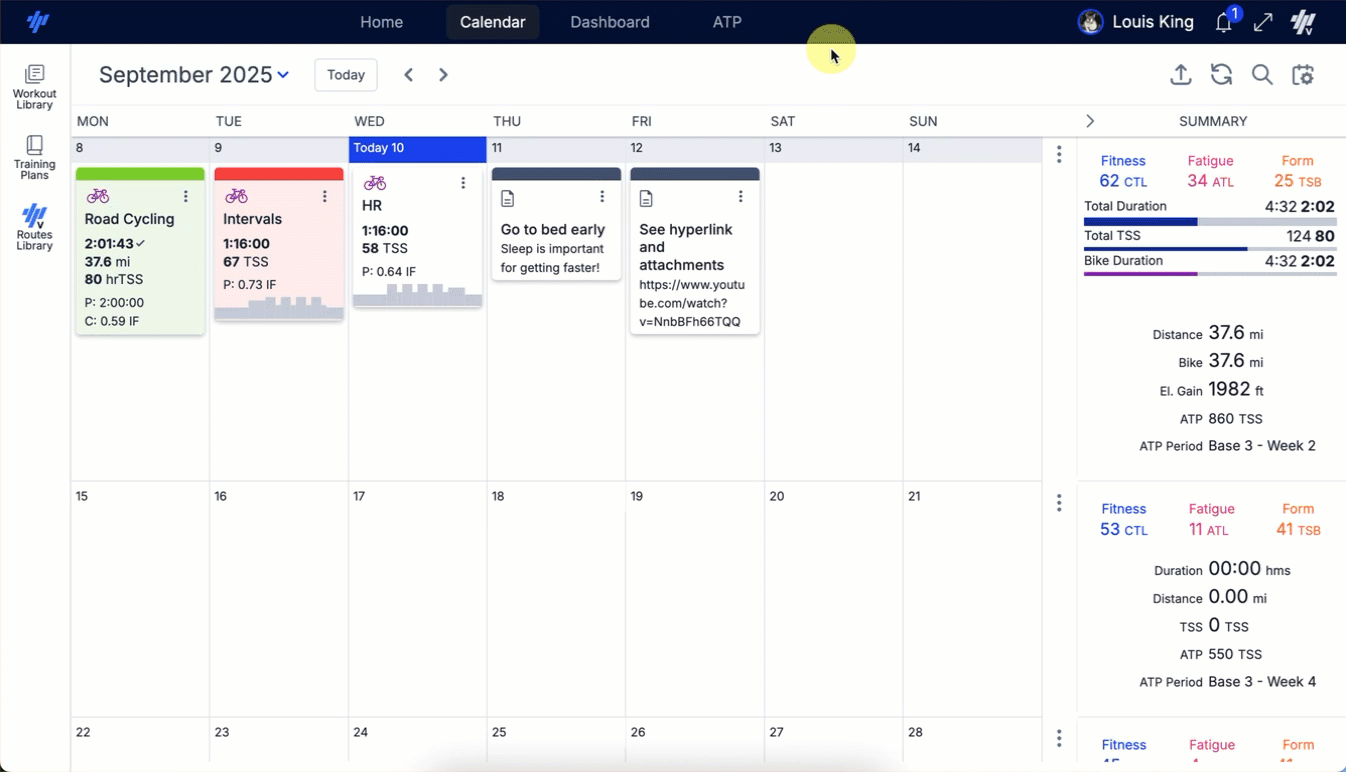Open the ATP tab
1346x772 pixels.
(x=727, y=21)
